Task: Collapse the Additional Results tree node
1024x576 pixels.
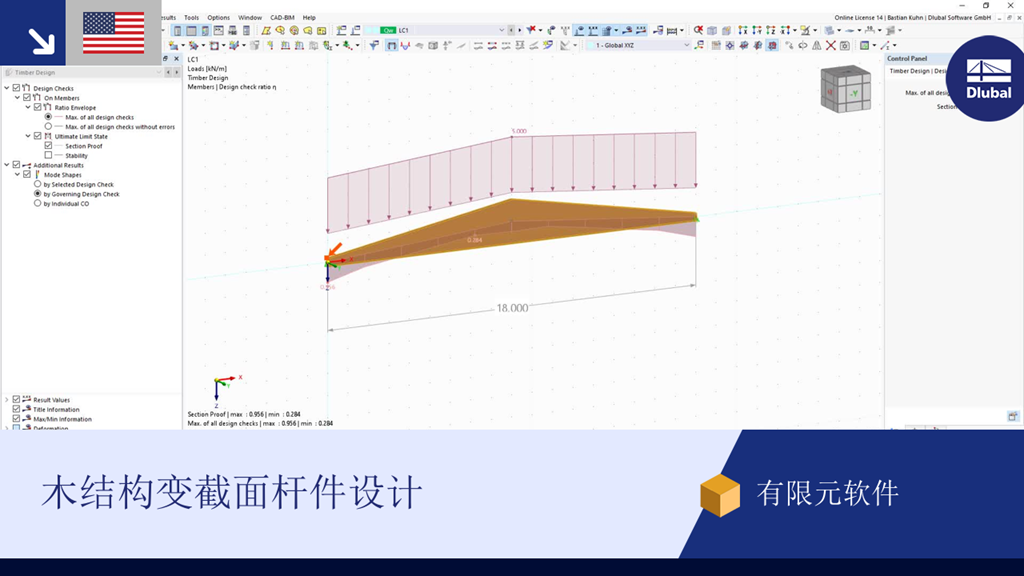Action: [x=7, y=165]
